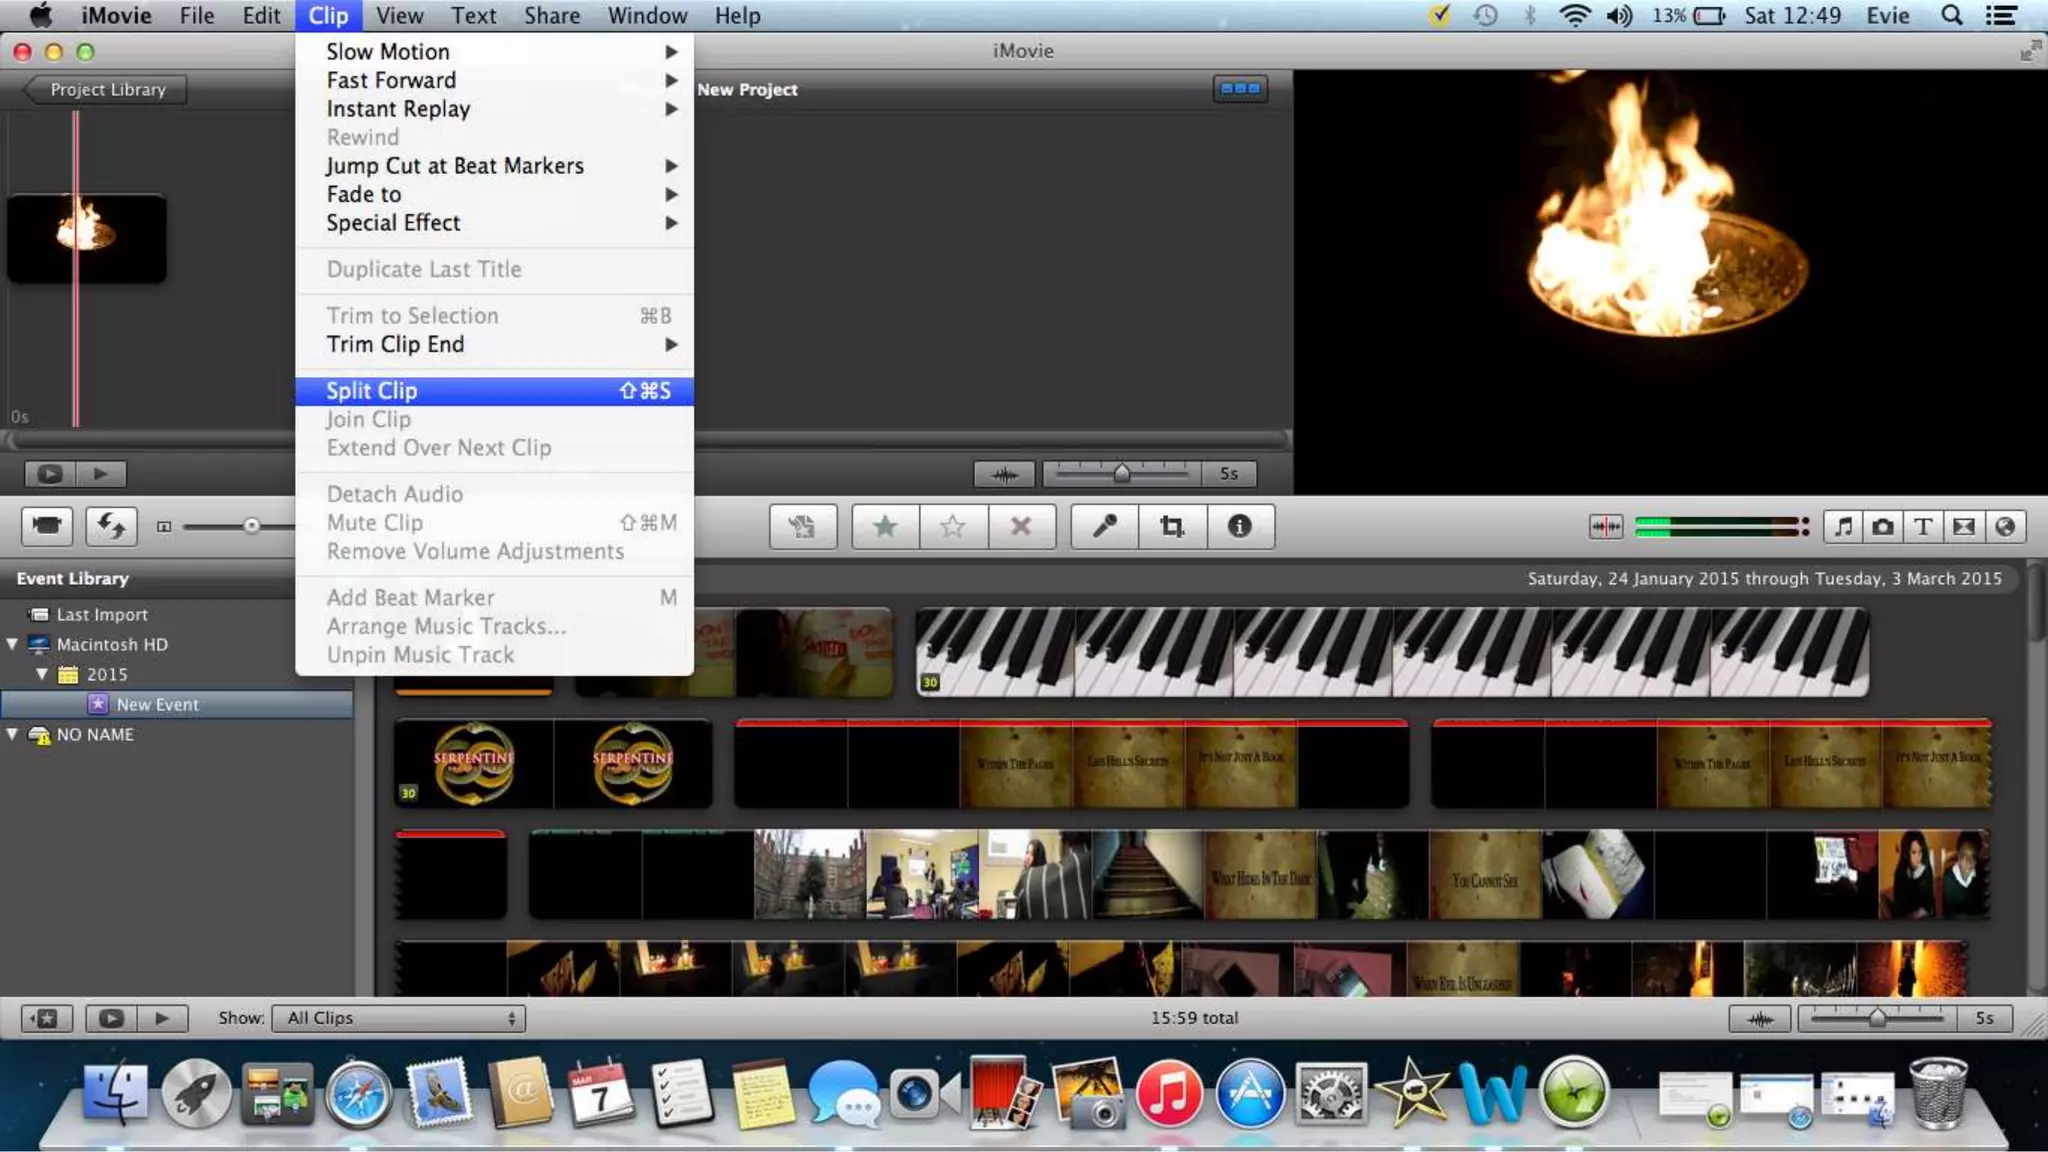Open the maps and backgrounds globe icon
Image resolution: width=2048 pixels, height=1152 pixels.
tap(2005, 527)
